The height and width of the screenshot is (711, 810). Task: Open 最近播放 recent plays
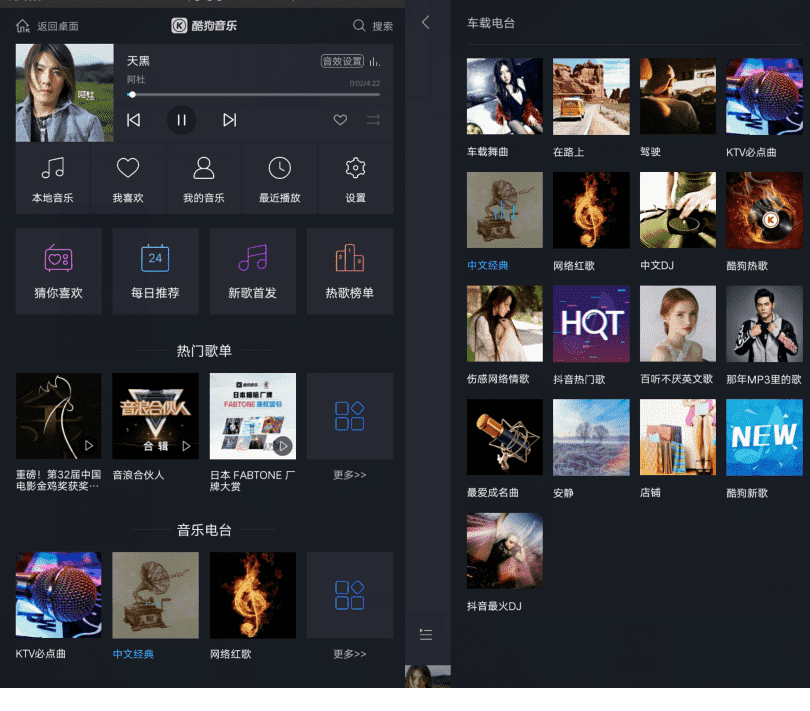coord(279,179)
